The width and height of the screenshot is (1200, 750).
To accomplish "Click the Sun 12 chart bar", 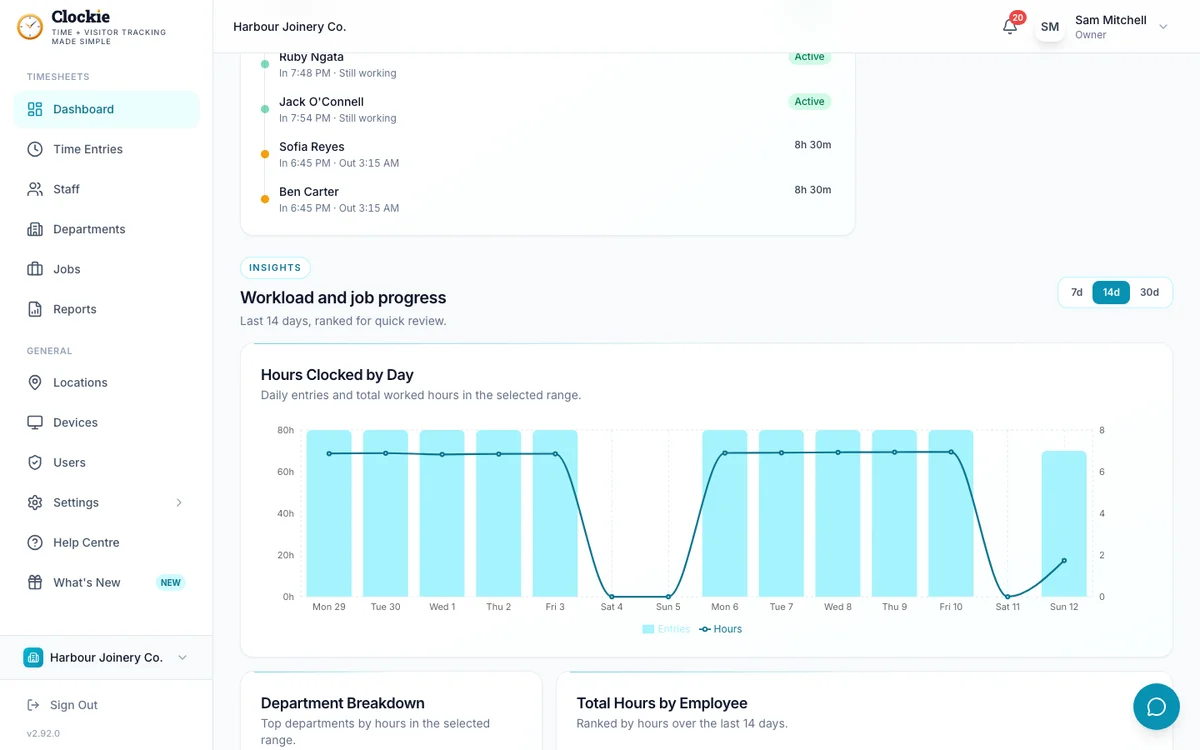I will tap(1064, 524).
